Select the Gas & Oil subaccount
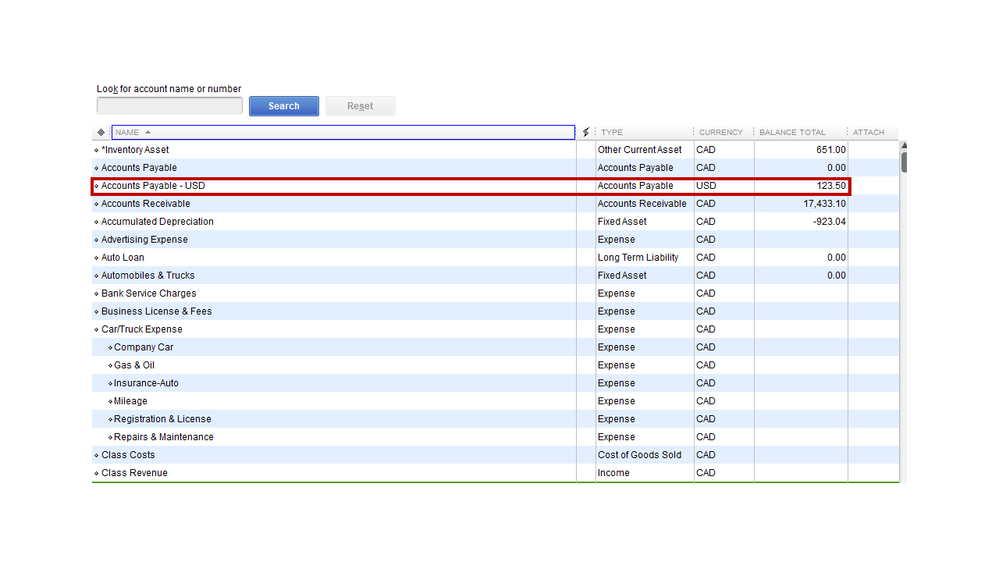 point(496,365)
